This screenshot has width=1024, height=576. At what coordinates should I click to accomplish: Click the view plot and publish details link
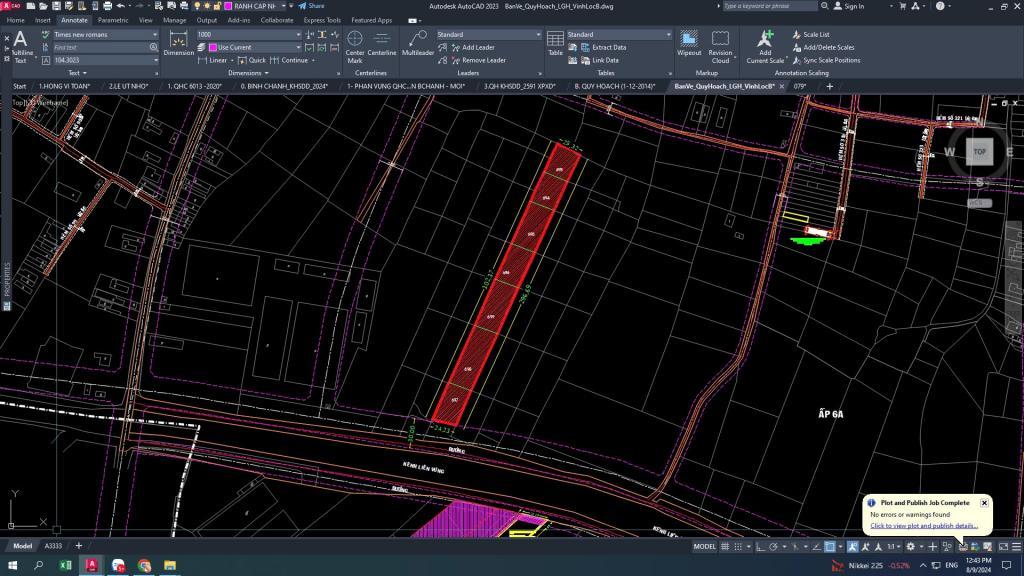[923, 525]
